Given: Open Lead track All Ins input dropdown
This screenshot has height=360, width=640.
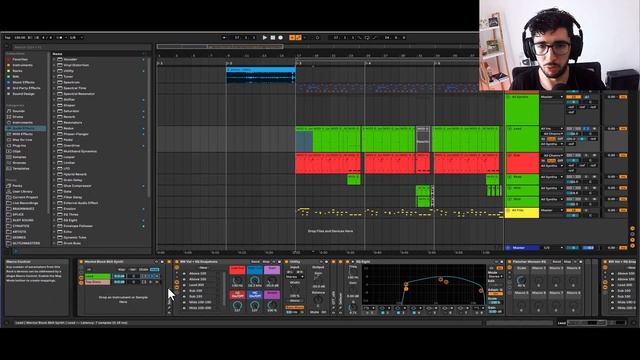Looking at the screenshot, I should coord(552,129).
